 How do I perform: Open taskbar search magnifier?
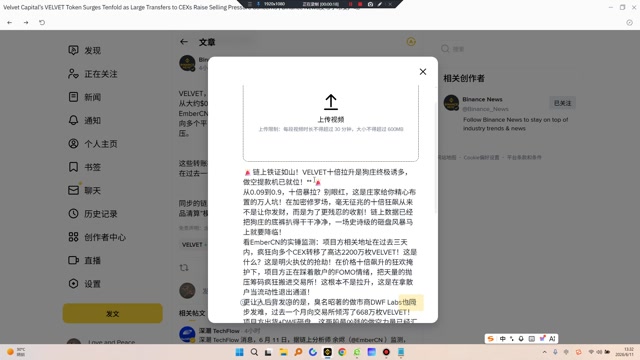pos(254,352)
